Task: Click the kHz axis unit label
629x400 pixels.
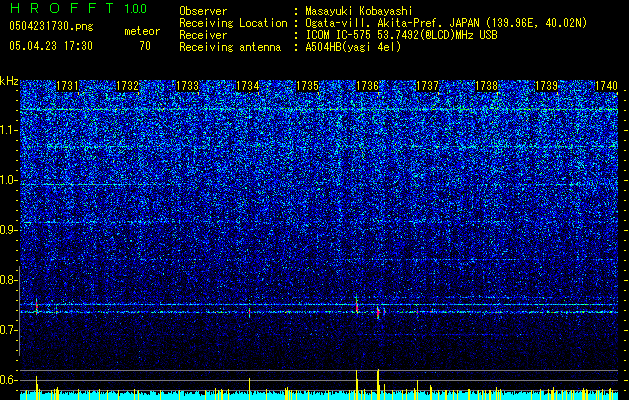Action: 9,81
